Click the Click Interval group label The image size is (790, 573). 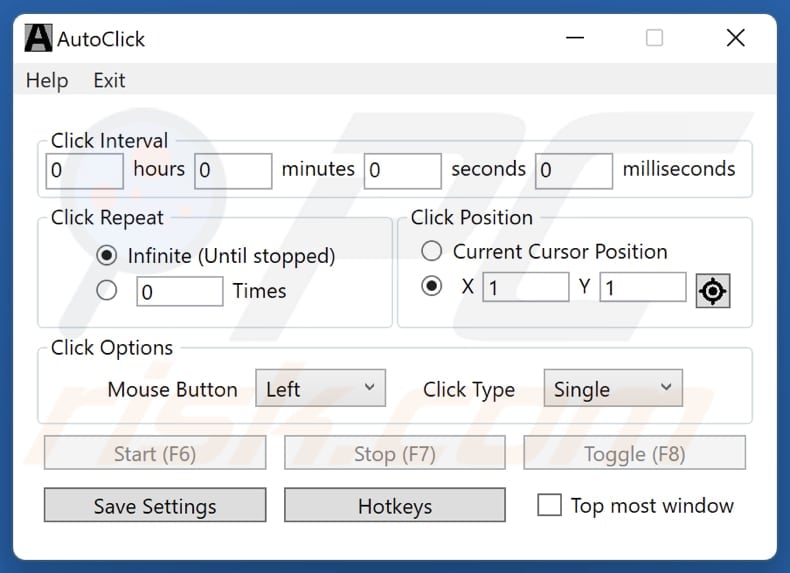[109, 141]
